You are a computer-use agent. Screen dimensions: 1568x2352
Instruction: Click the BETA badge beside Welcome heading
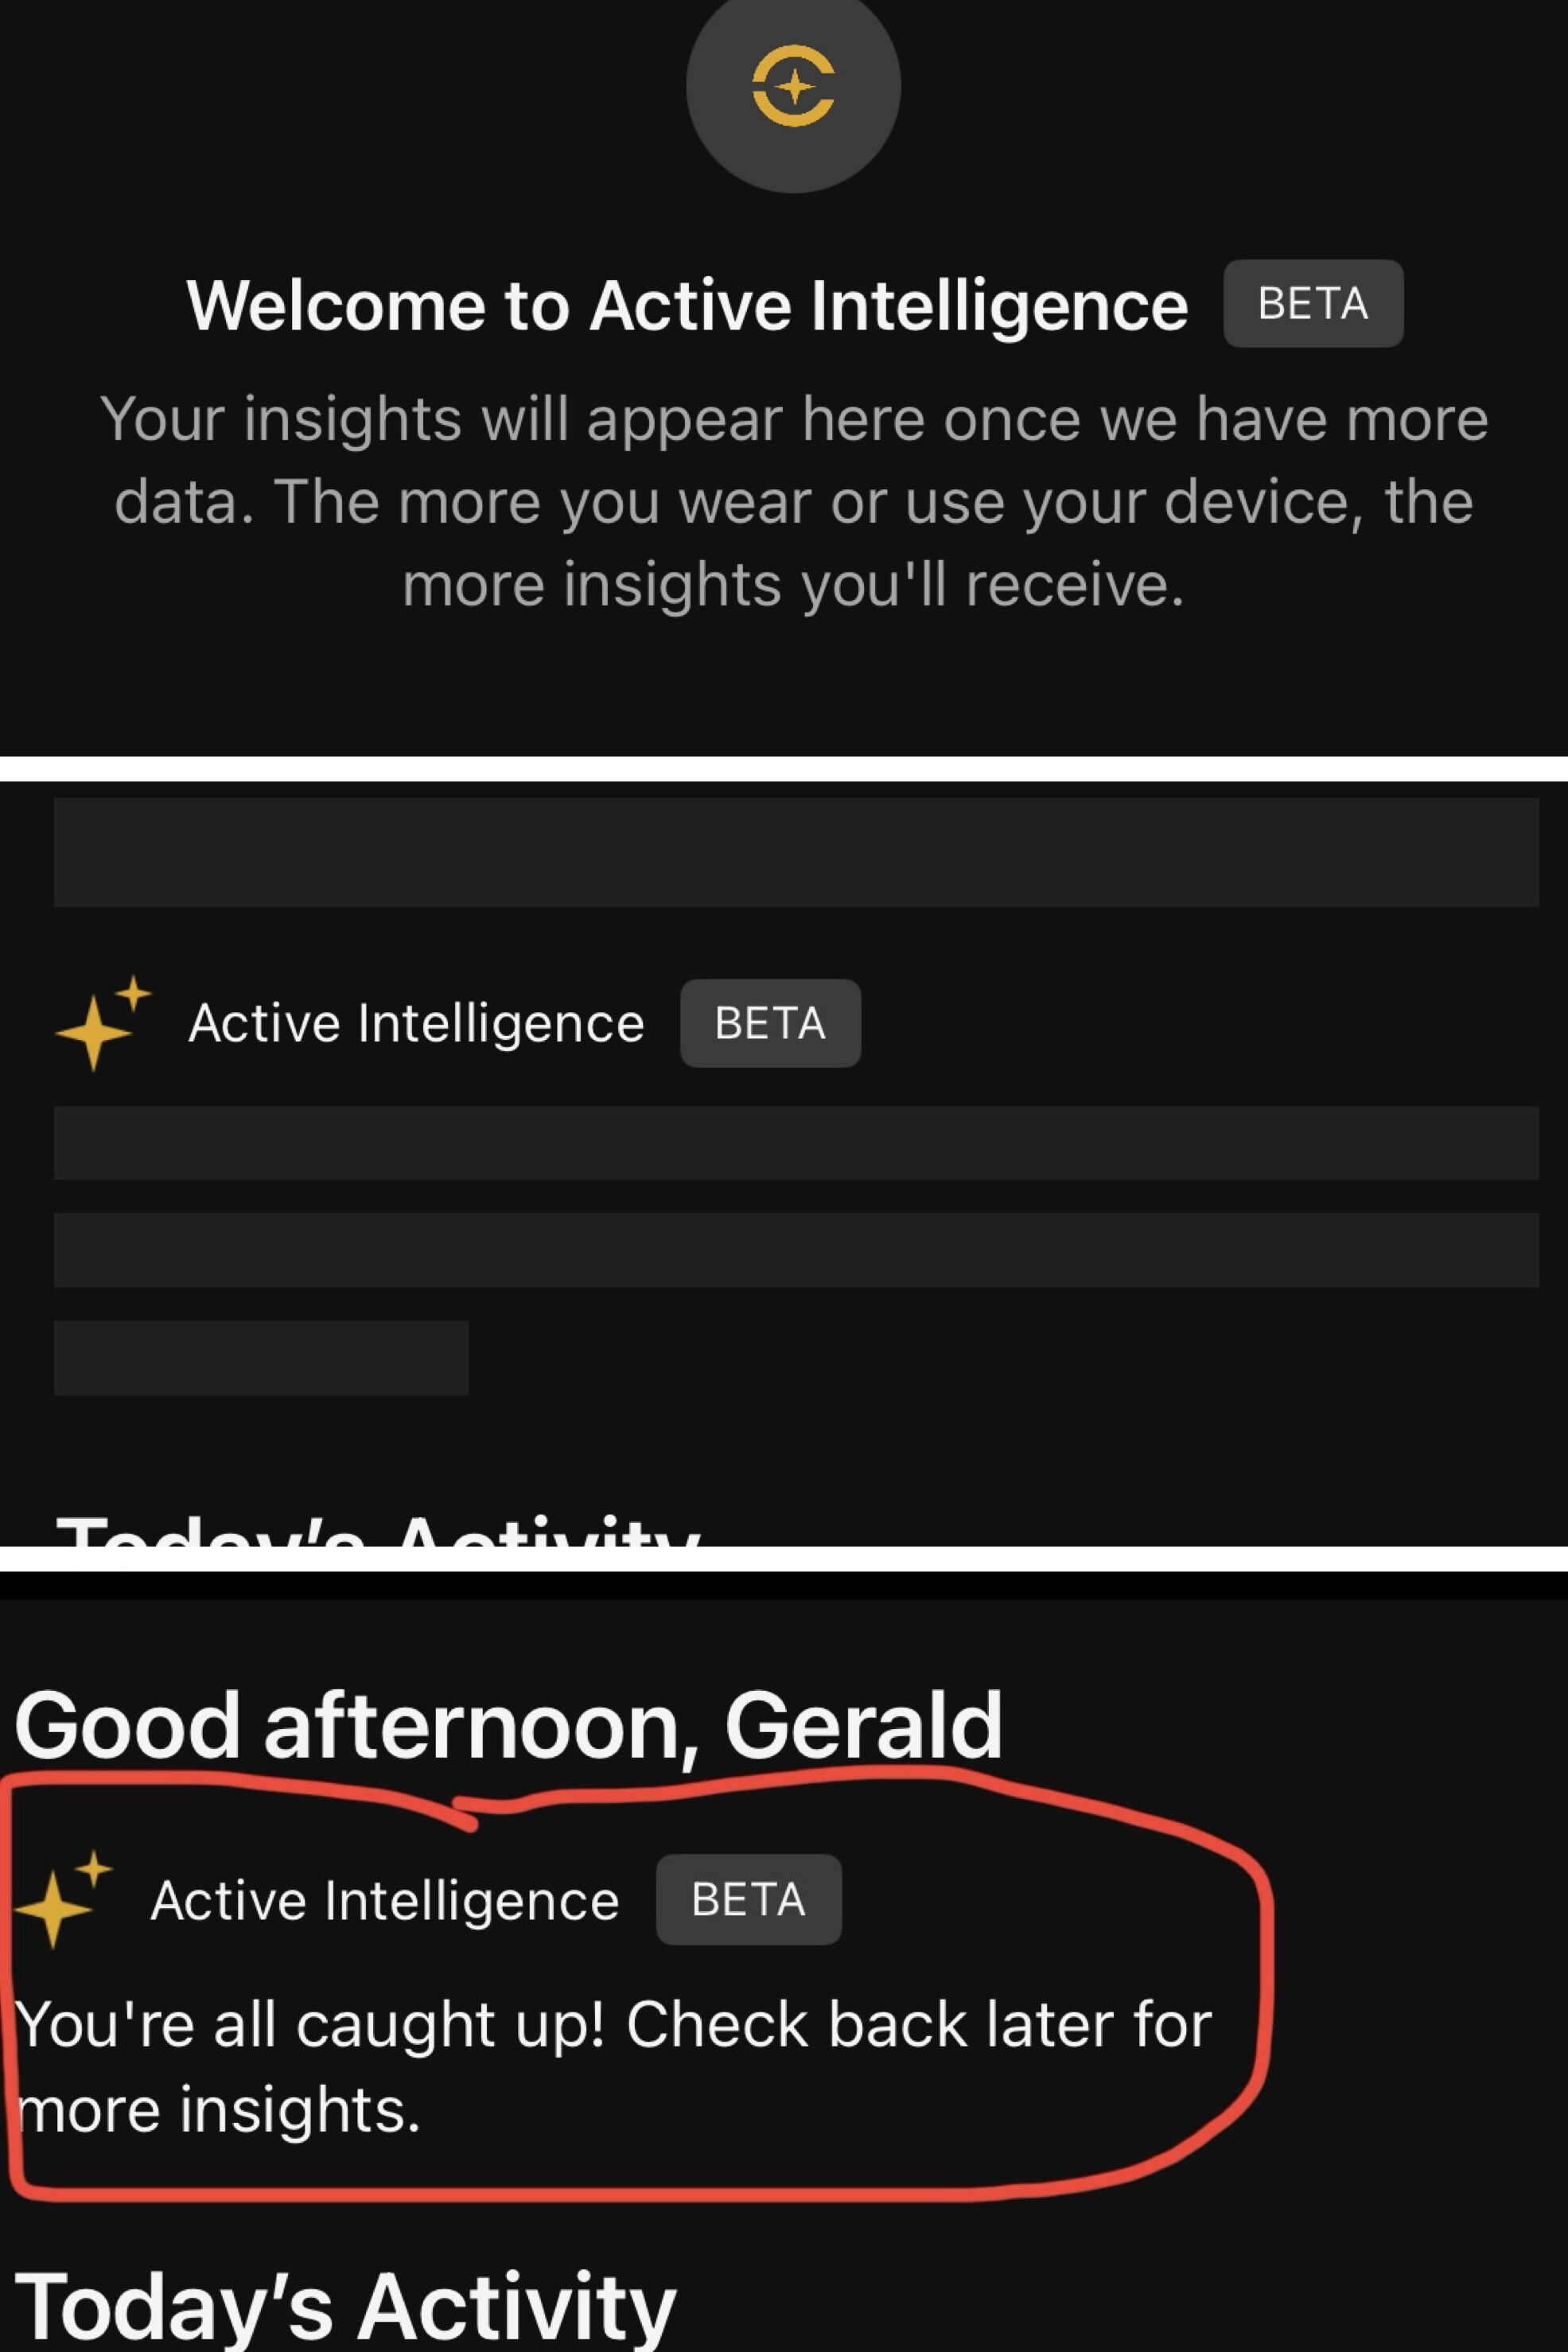[x=1313, y=303]
